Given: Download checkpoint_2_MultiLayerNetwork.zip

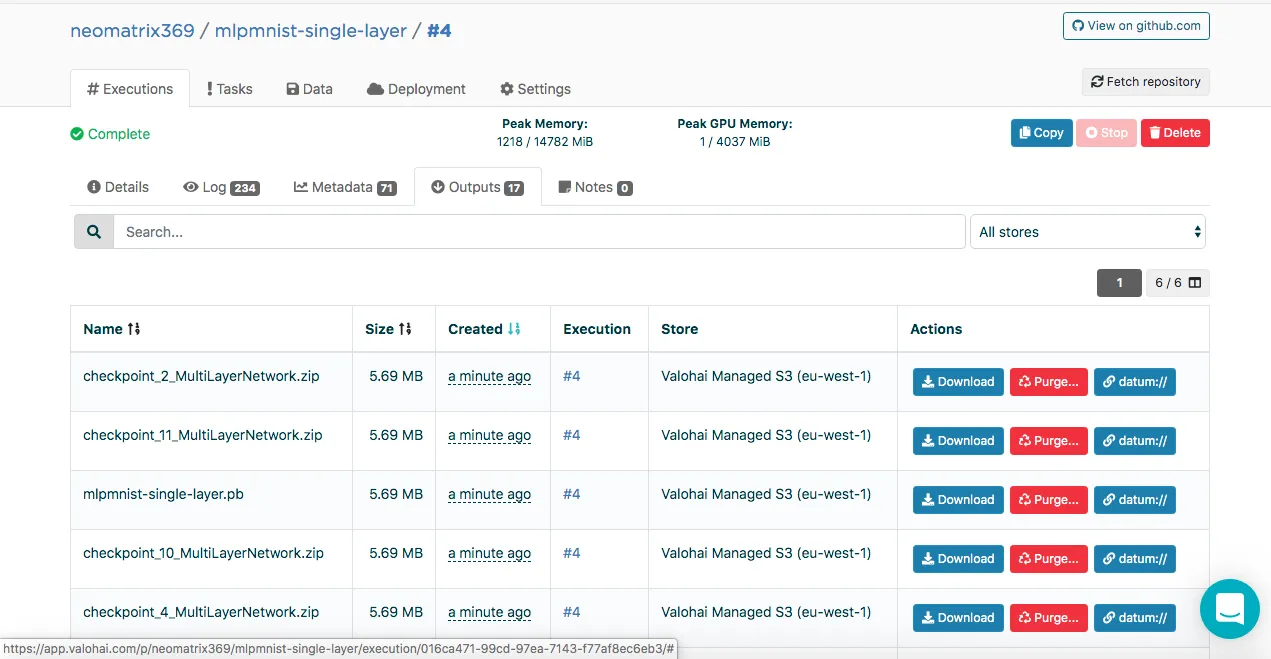Looking at the screenshot, I should 958,382.
